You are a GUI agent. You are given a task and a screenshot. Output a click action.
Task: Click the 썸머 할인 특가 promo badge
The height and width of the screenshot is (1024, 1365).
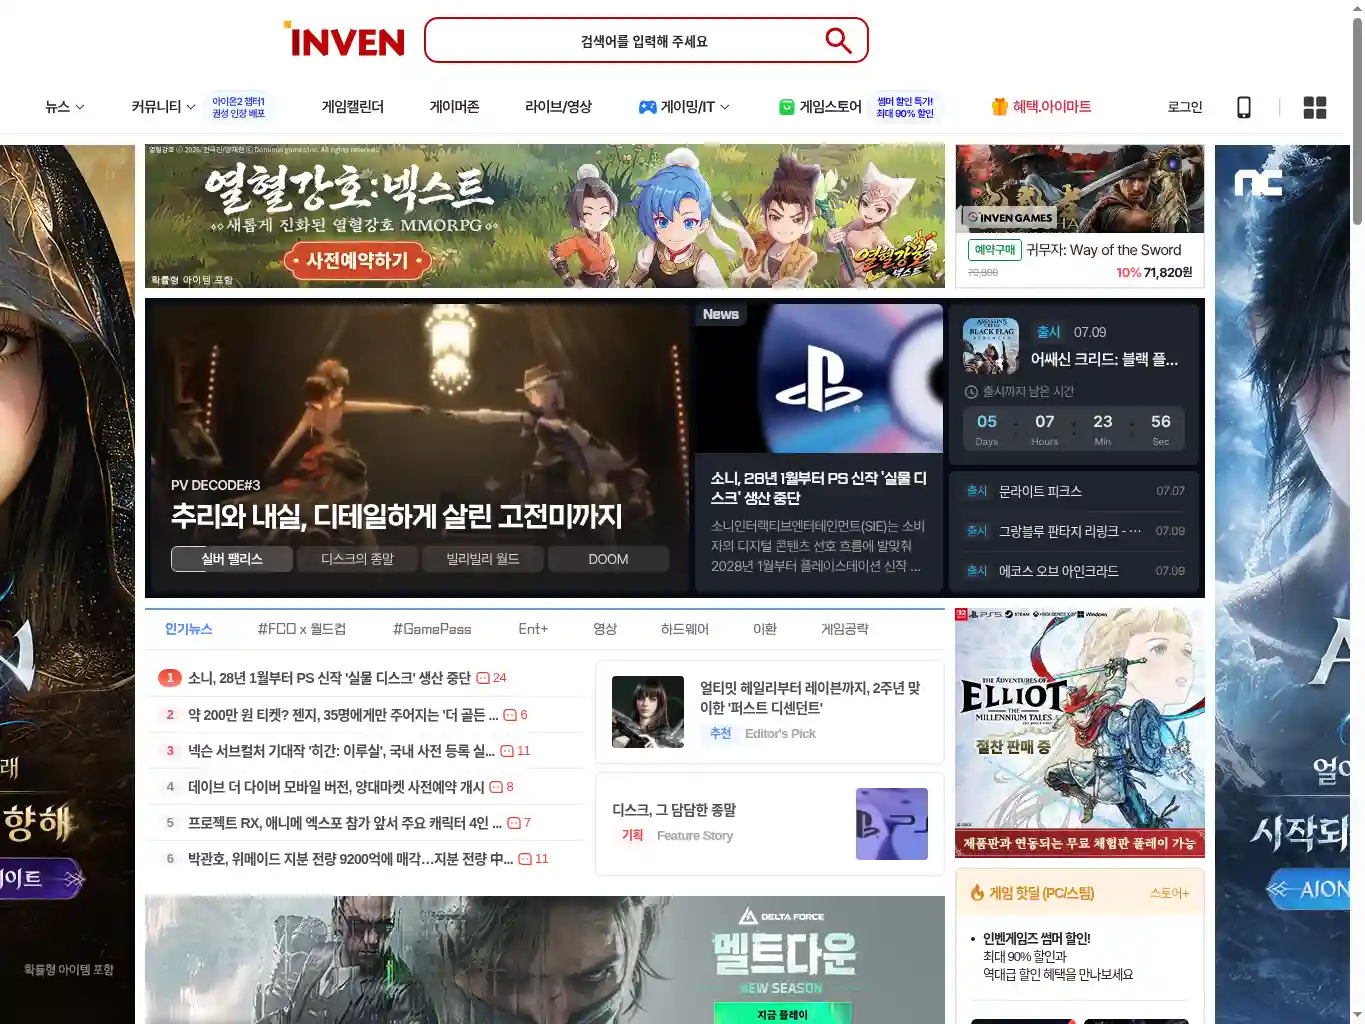905,107
